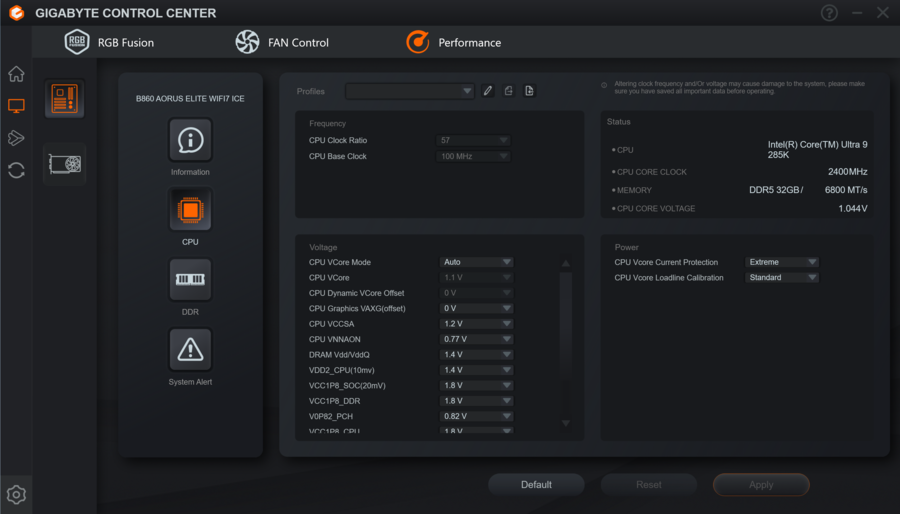
Task: Open the paper-plane sidebar icon
Action: [16, 138]
